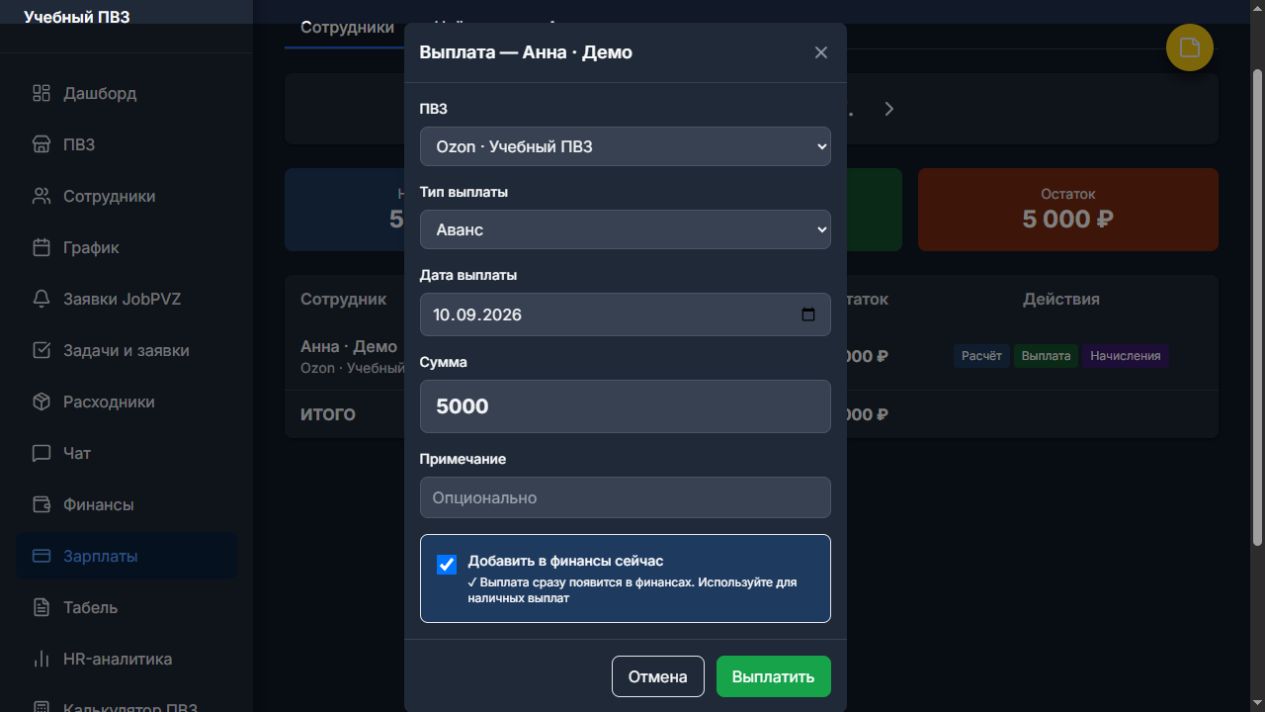Click the Сотрудники people icon

[41, 196]
